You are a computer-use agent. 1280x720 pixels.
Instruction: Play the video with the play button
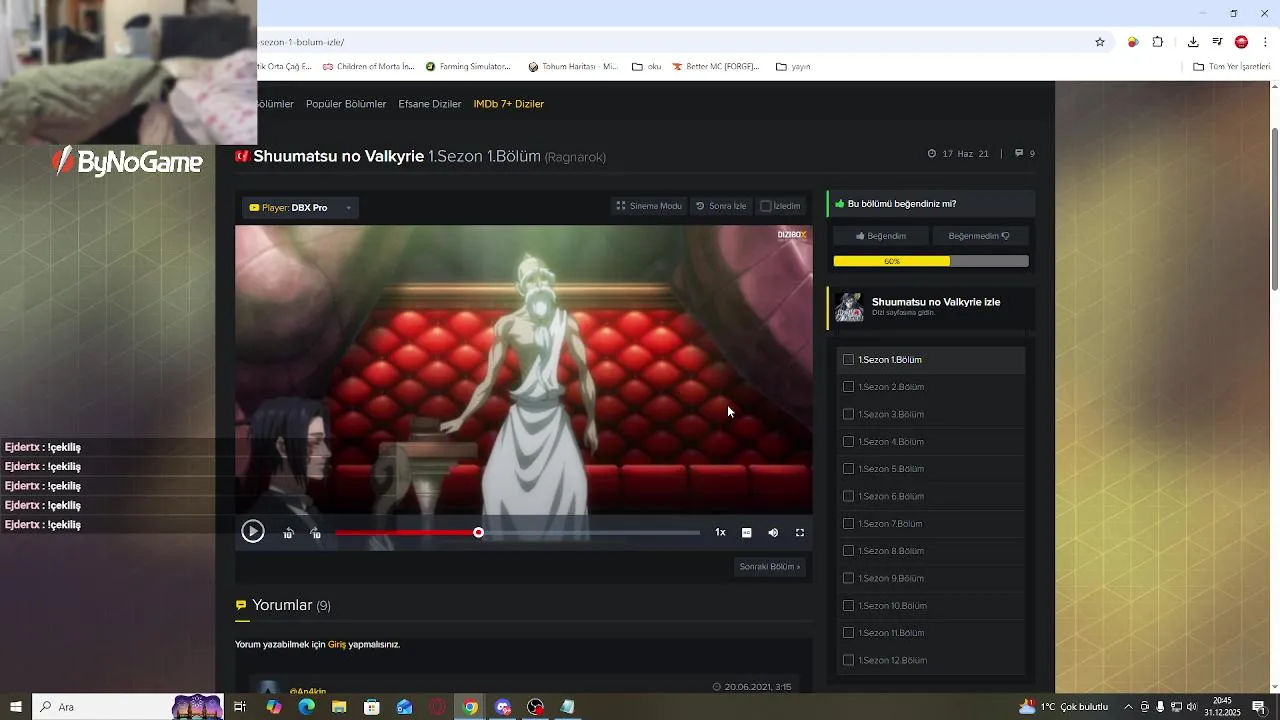[x=252, y=532]
